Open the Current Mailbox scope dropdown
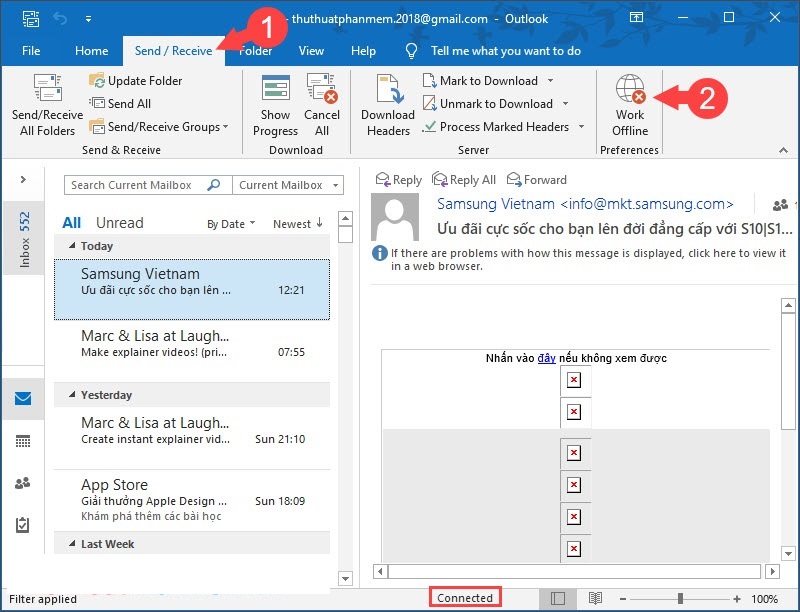 [x=288, y=185]
